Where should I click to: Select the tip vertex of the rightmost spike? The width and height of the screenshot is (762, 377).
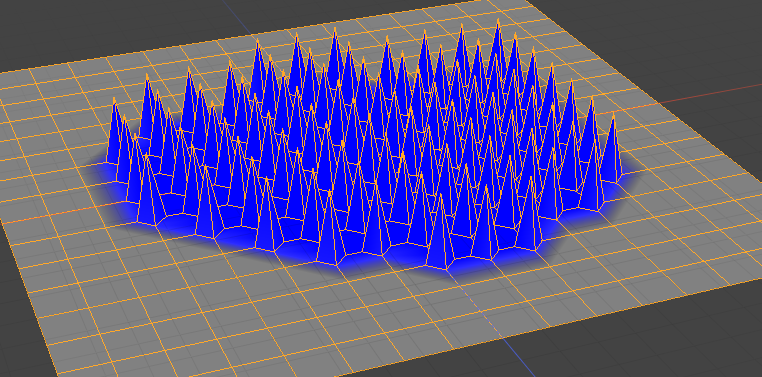613,115
